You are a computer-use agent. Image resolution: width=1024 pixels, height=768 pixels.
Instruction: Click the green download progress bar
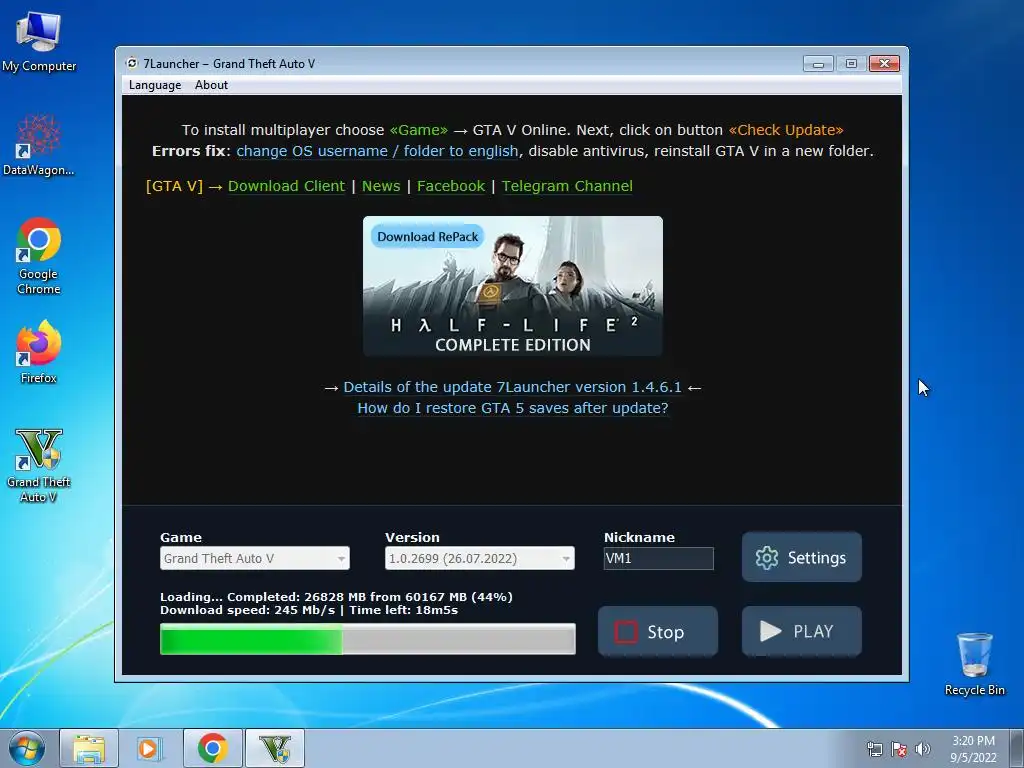point(368,639)
